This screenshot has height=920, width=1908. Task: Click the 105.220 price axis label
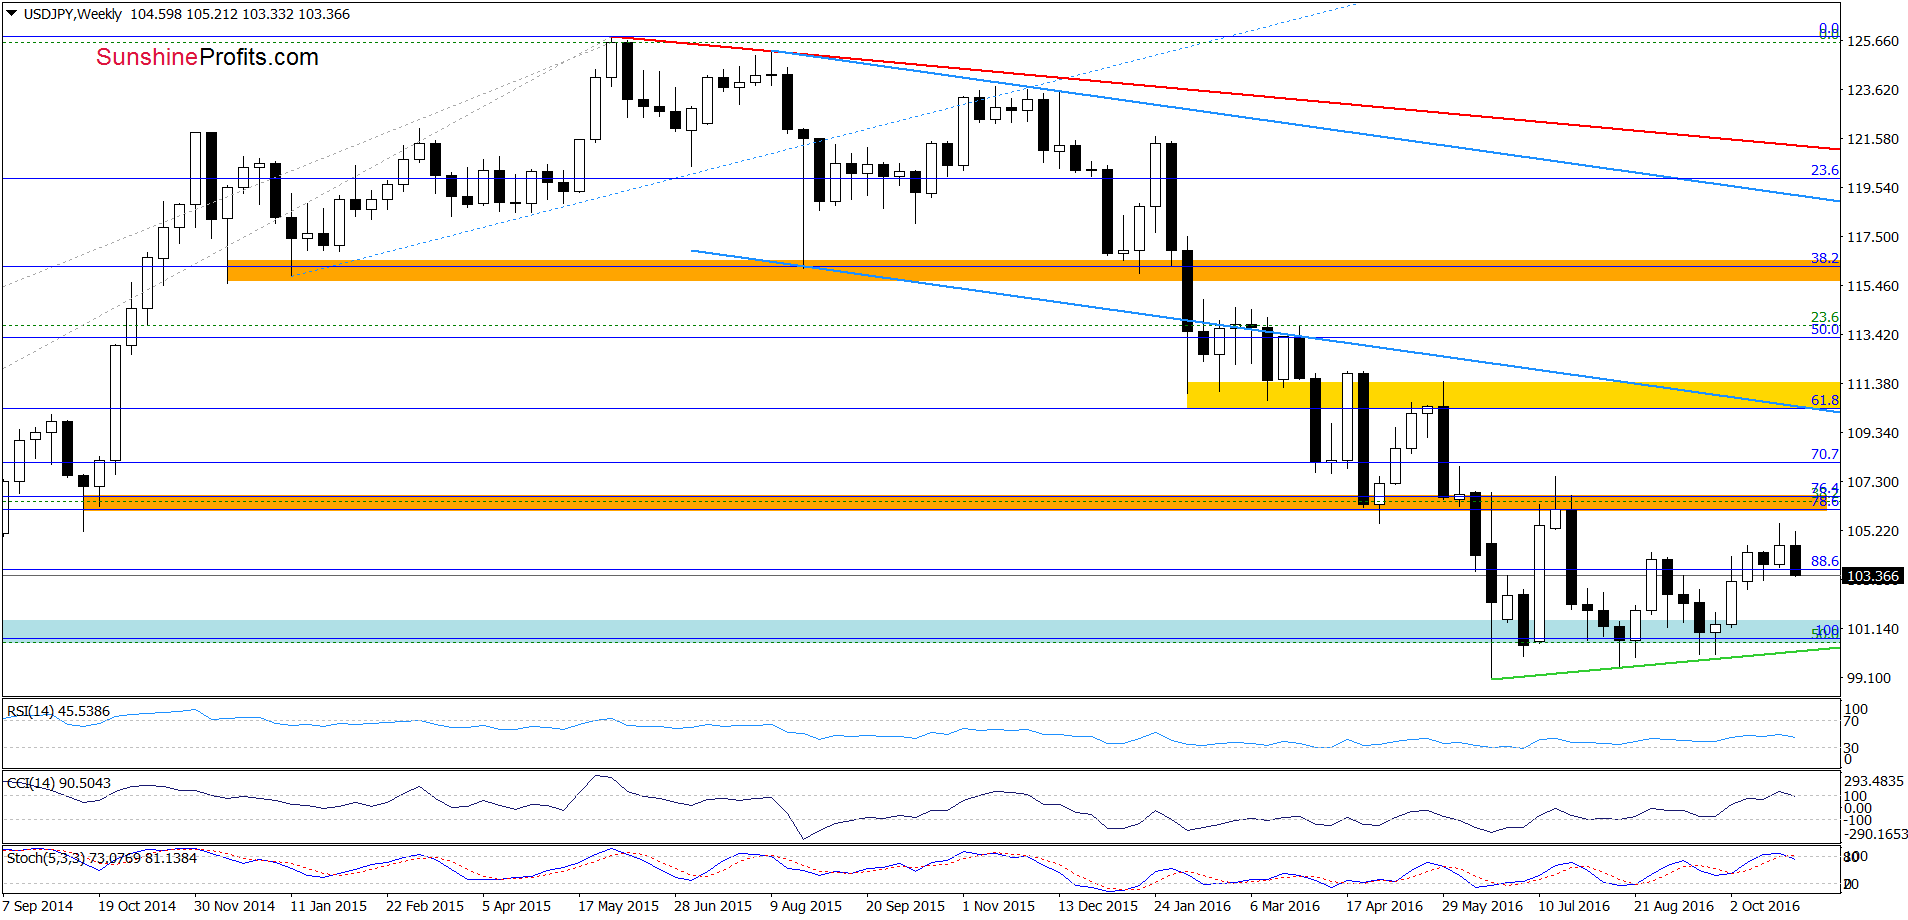click(1872, 531)
